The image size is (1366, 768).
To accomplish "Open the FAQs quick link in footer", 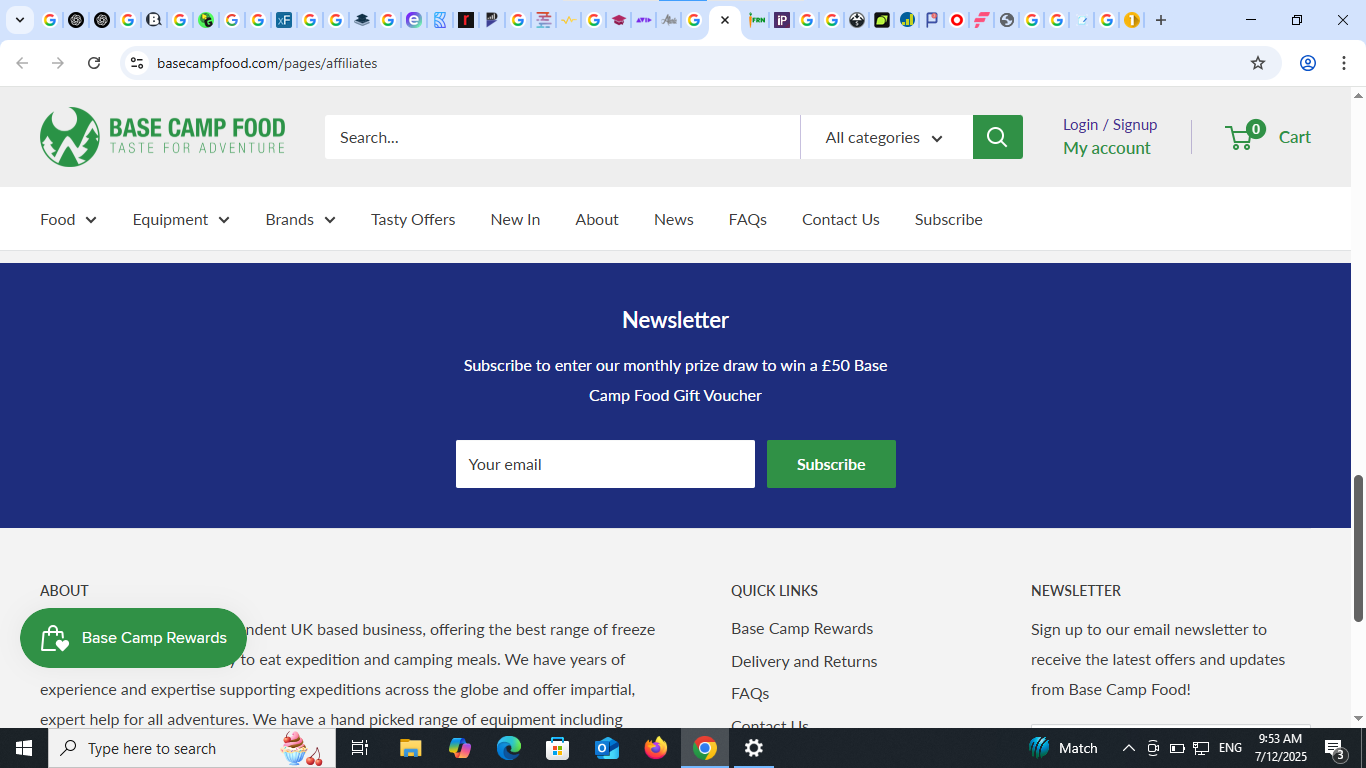I will (x=750, y=693).
